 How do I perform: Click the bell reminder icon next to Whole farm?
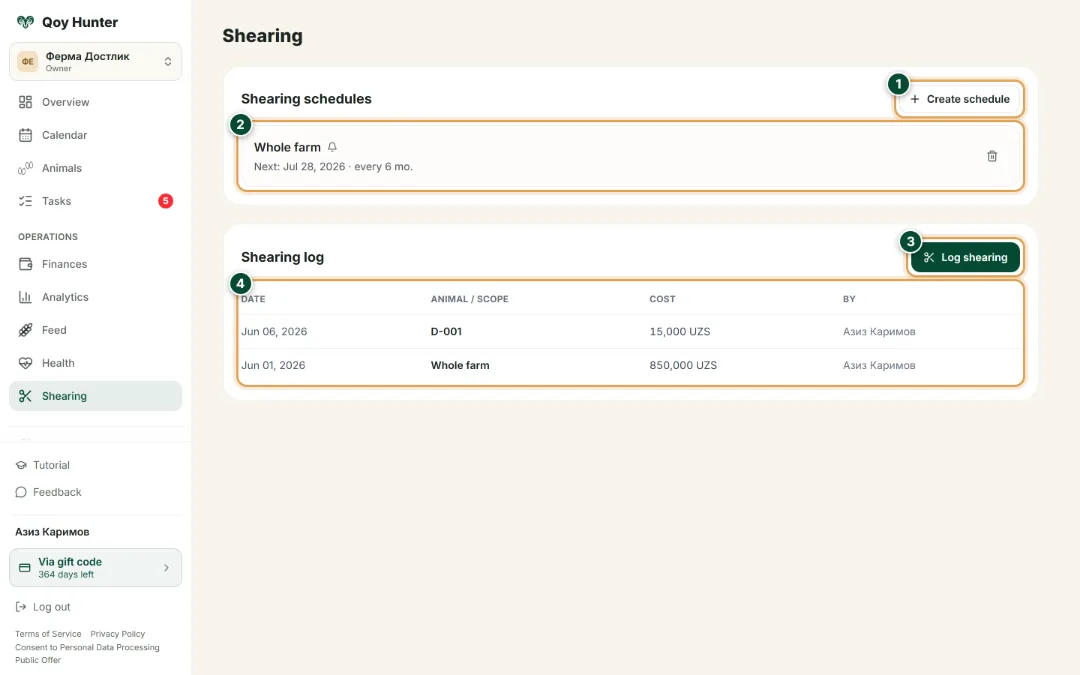[332, 147]
